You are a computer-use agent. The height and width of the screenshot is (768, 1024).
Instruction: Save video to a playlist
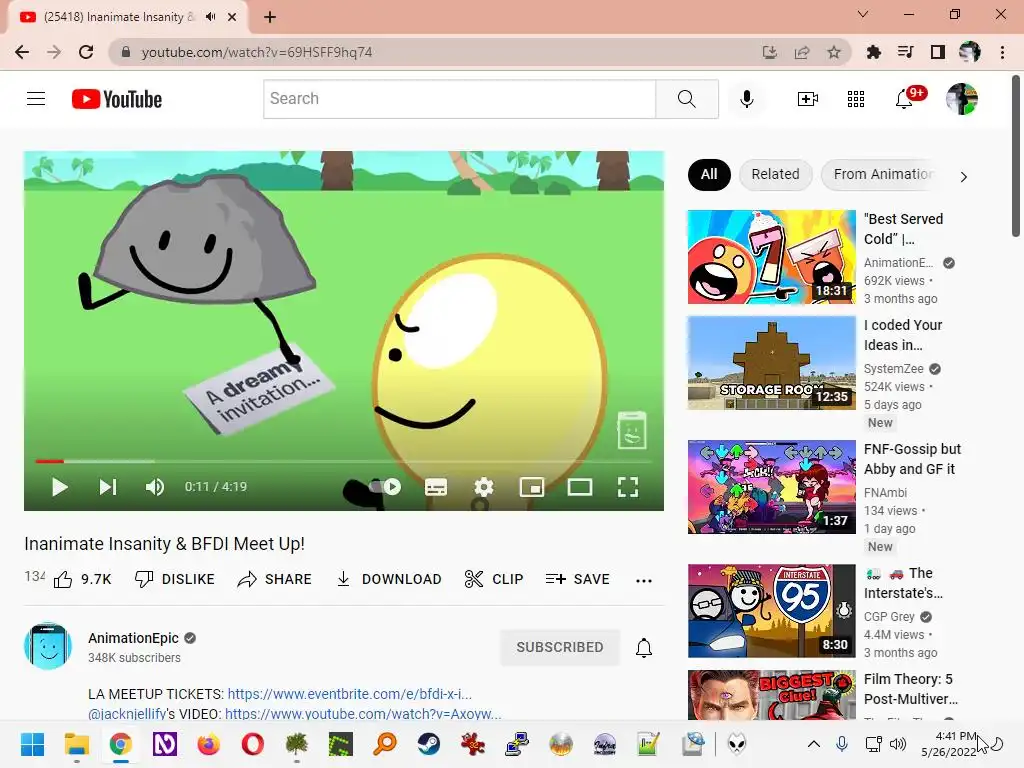[x=577, y=579]
